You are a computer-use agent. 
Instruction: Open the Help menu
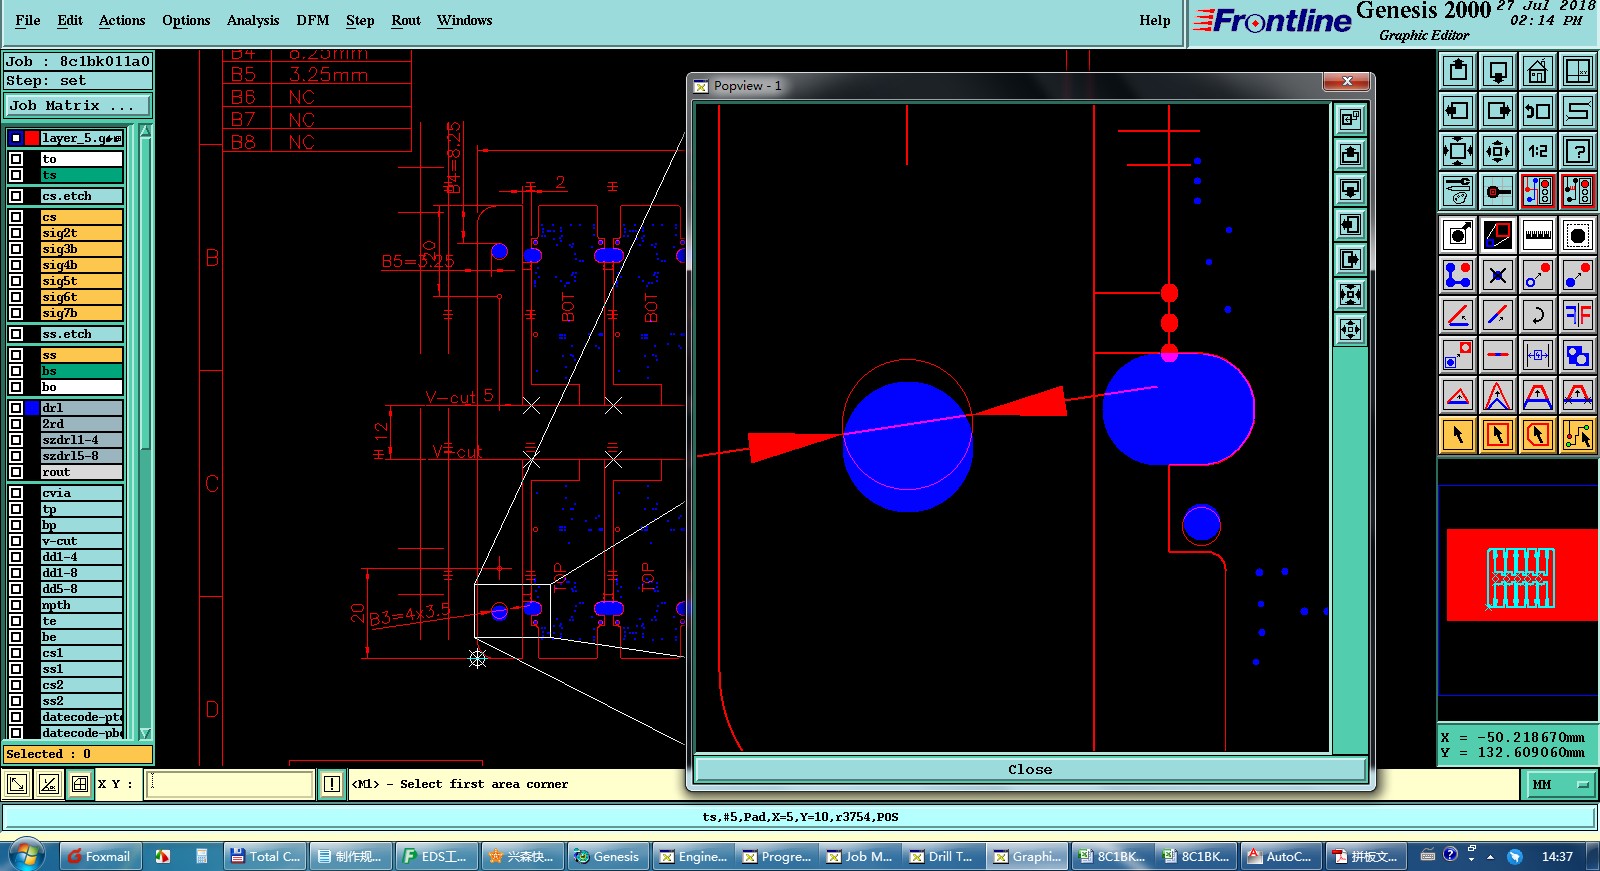click(x=1155, y=20)
